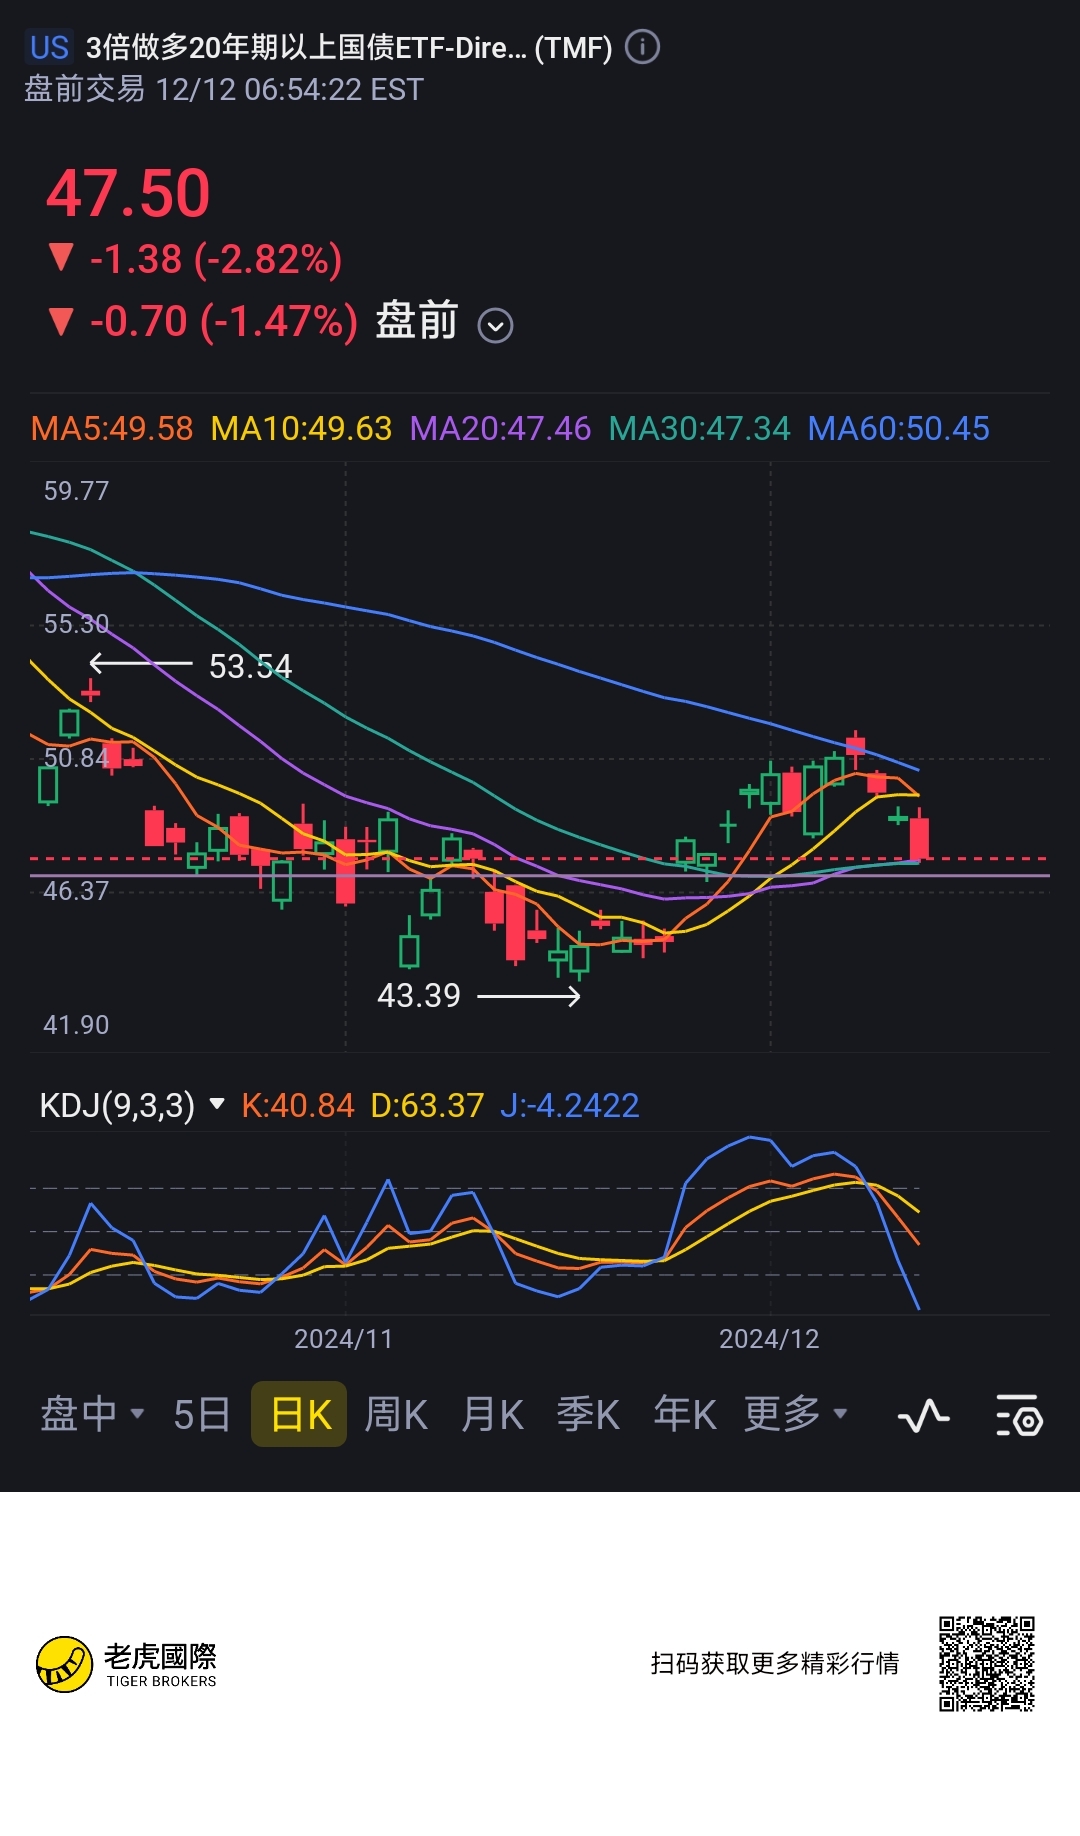Switch to the 季K quarterly tab
Screen dimensions: 1080x1836
(x=588, y=1414)
